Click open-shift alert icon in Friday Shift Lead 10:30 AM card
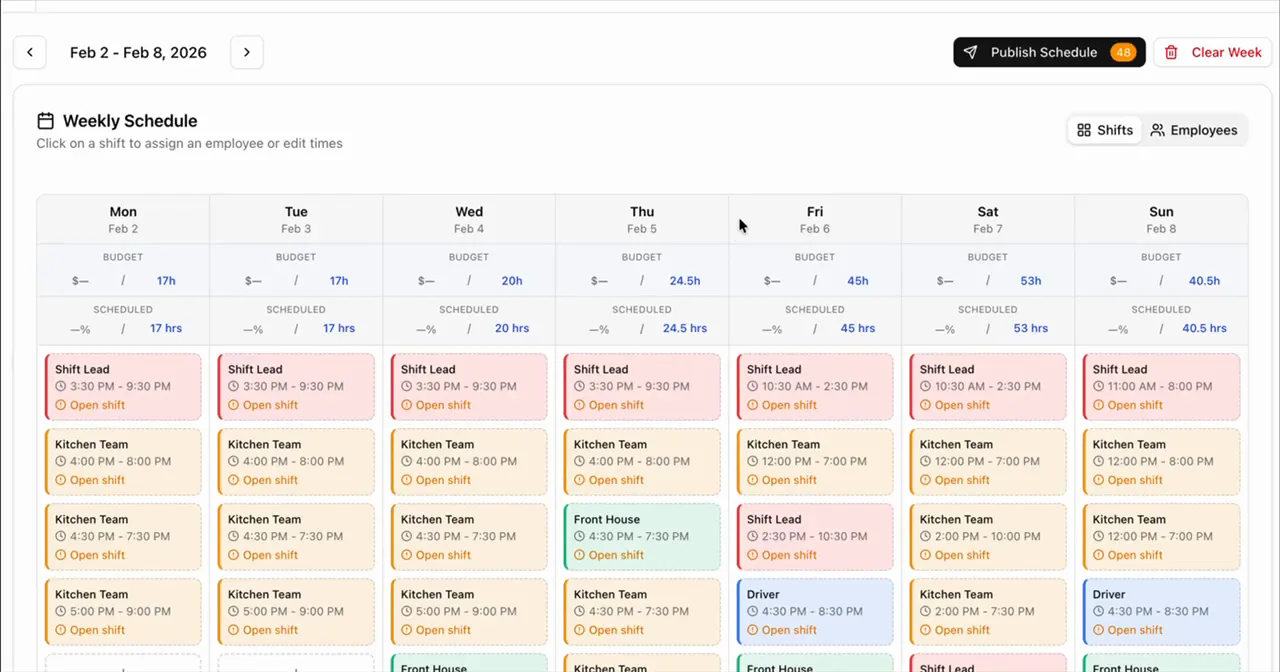This screenshot has width=1280, height=672. pyautogui.click(x=753, y=405)
